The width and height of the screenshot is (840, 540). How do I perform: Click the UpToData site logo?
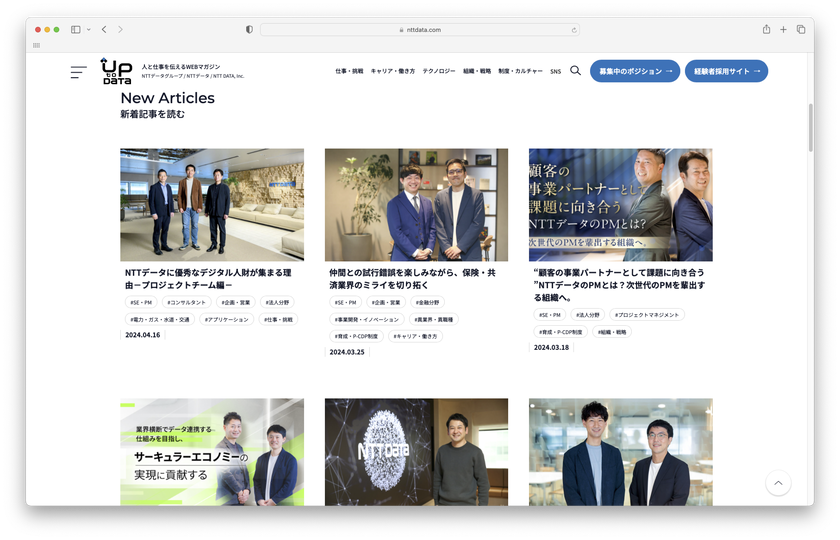[116, 71]
